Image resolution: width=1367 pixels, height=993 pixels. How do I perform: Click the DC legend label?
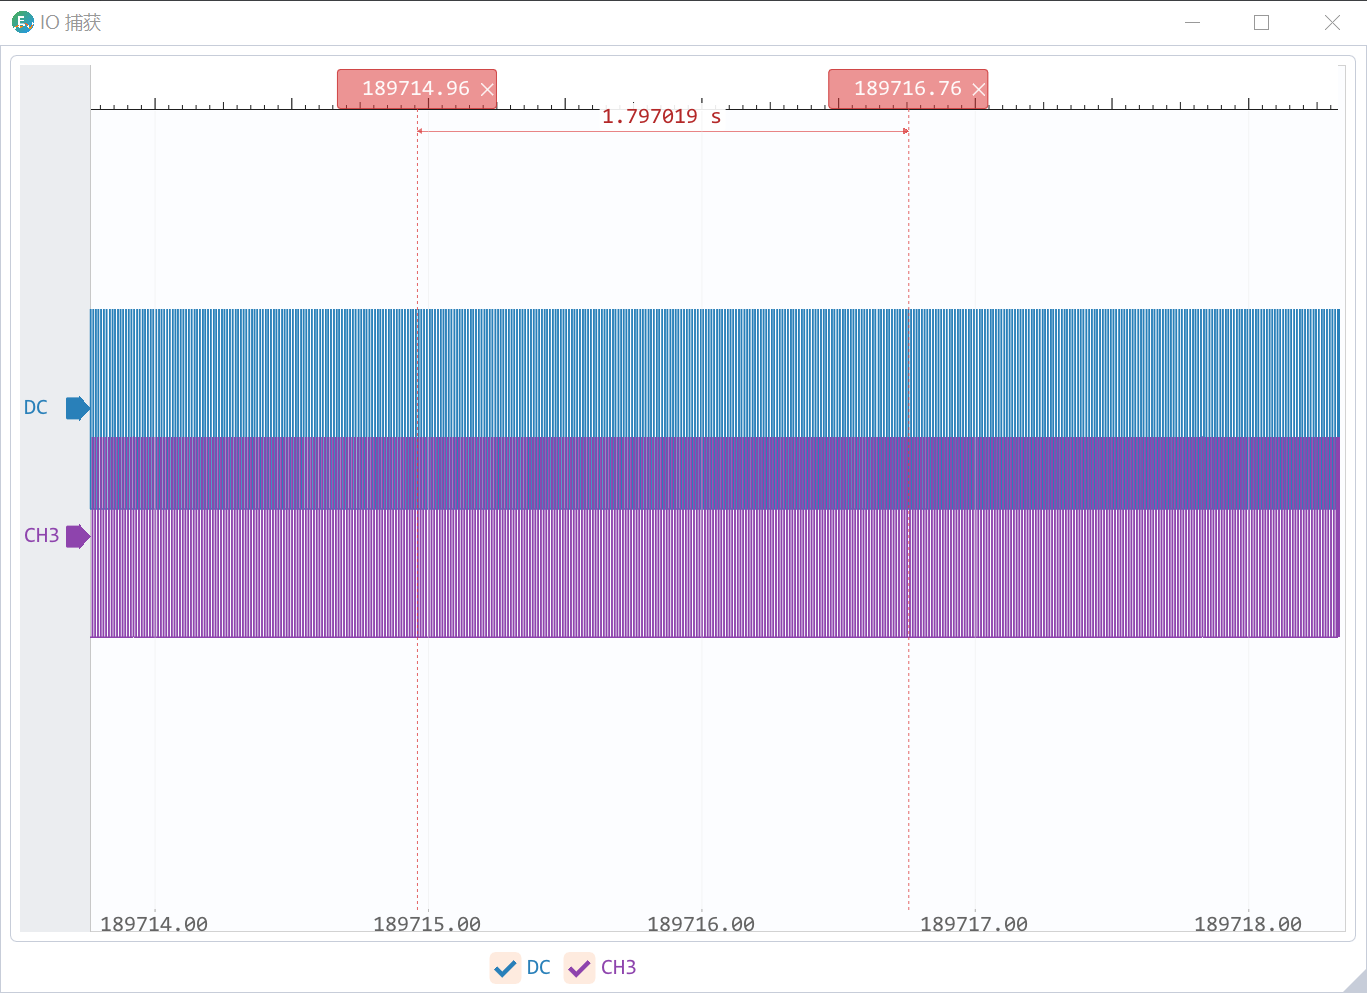538,968
